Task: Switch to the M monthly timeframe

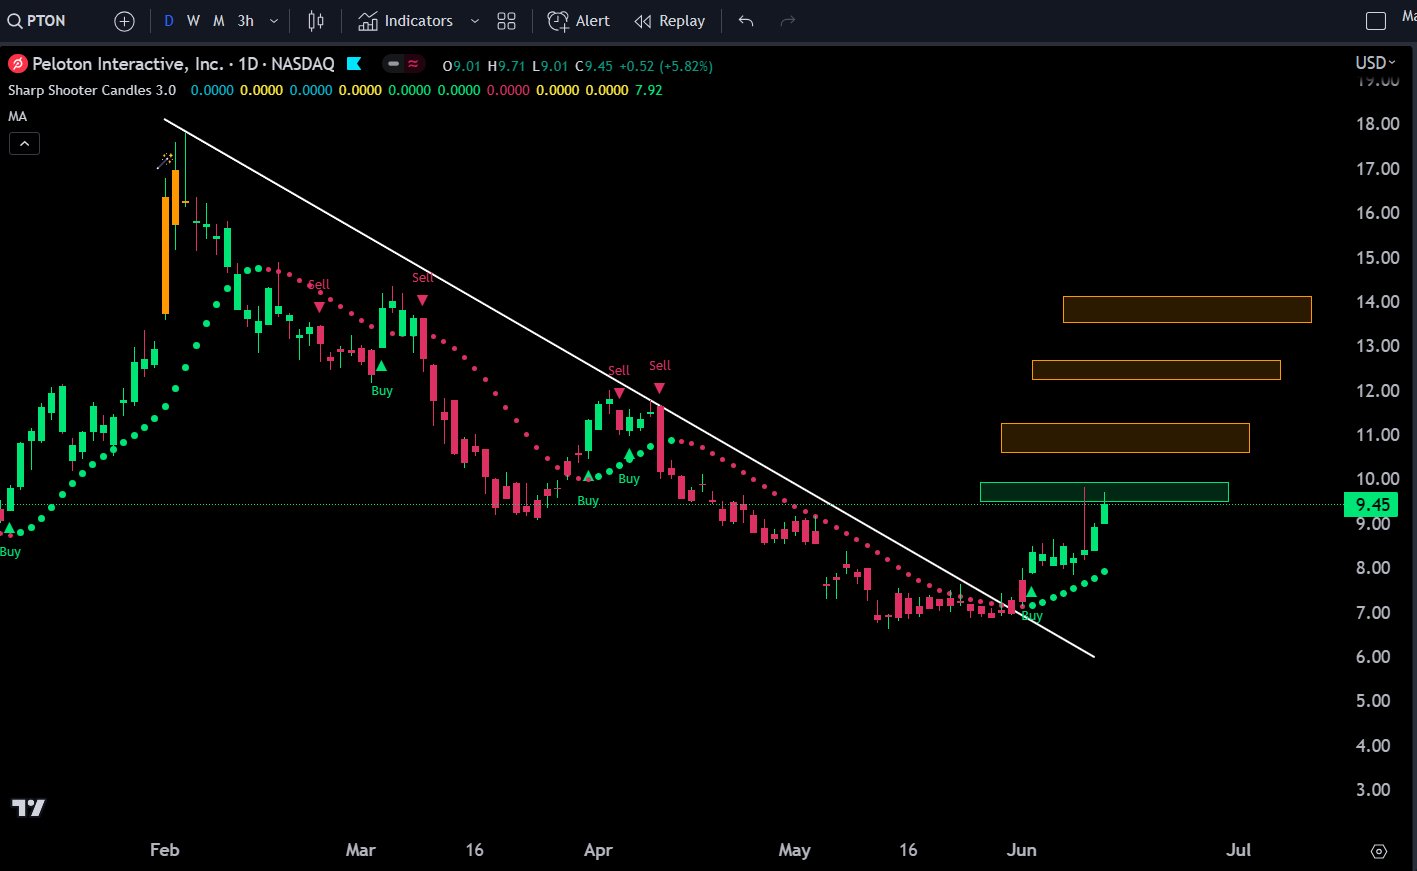Action: click(218, 21)
